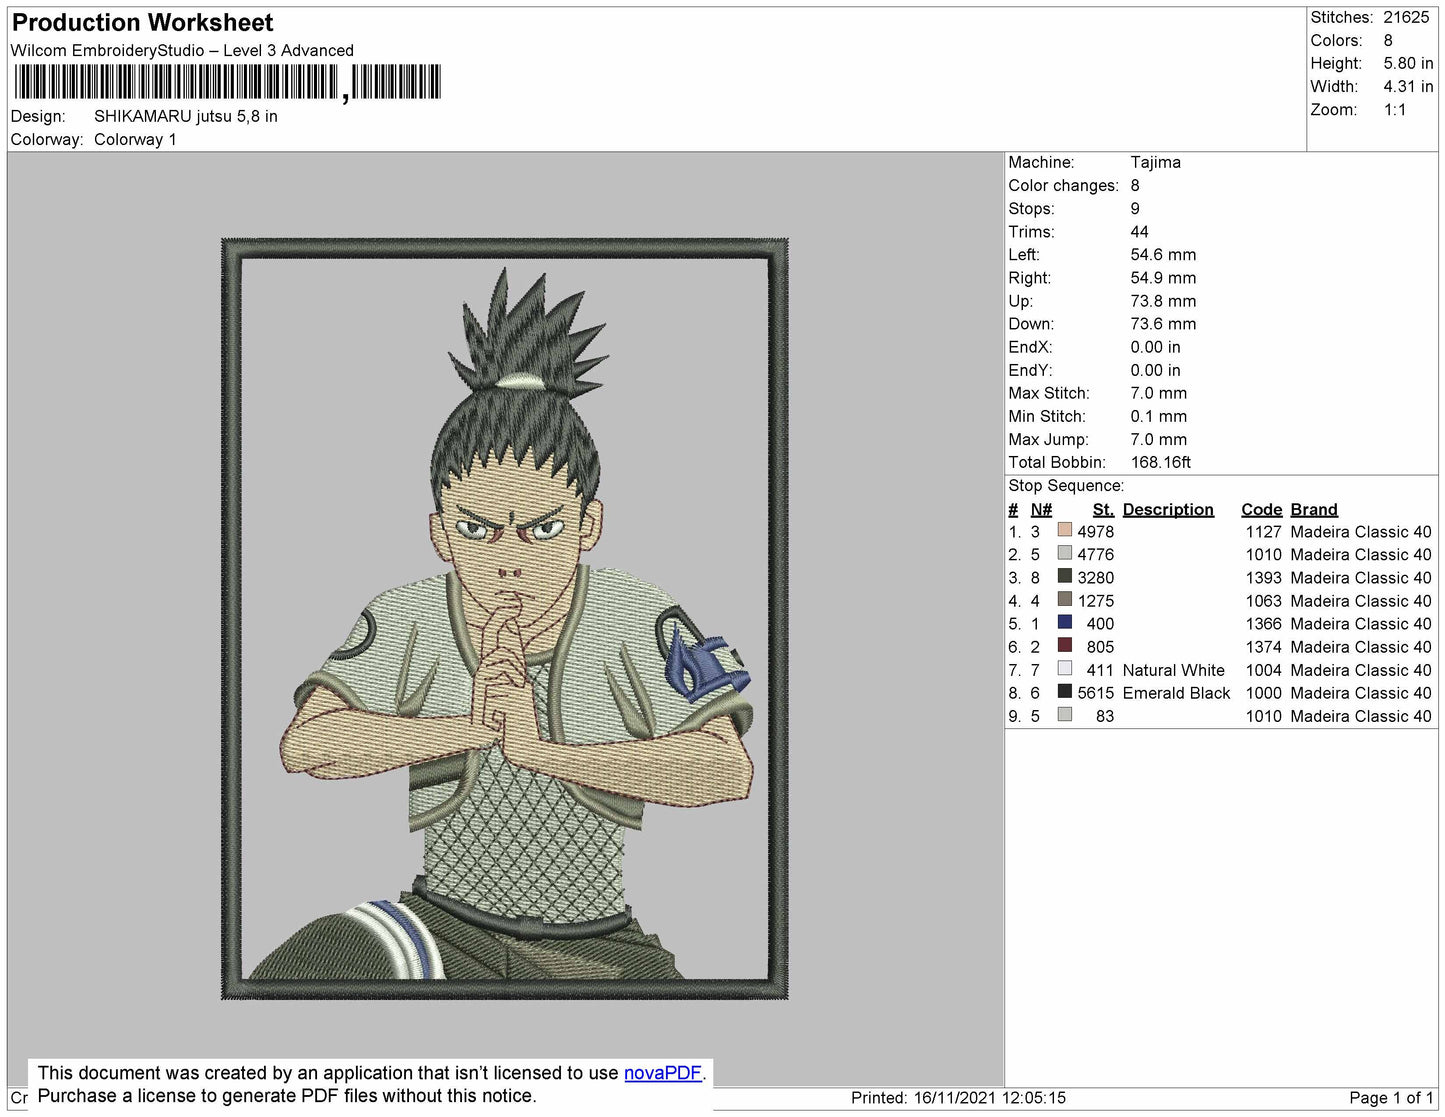Click the Trims value '44'

point(1139,231)
